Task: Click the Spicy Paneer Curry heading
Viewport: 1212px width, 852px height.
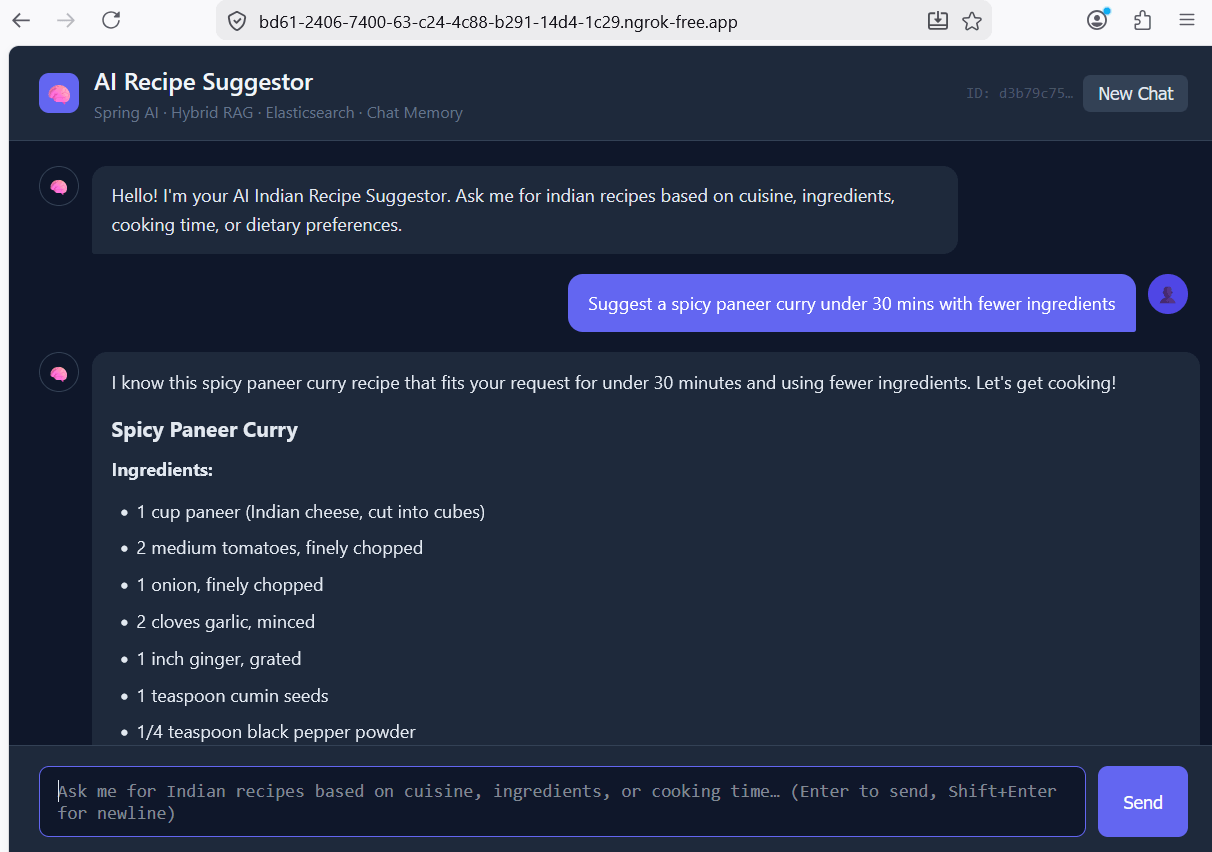Action: [x=205, y=430]
